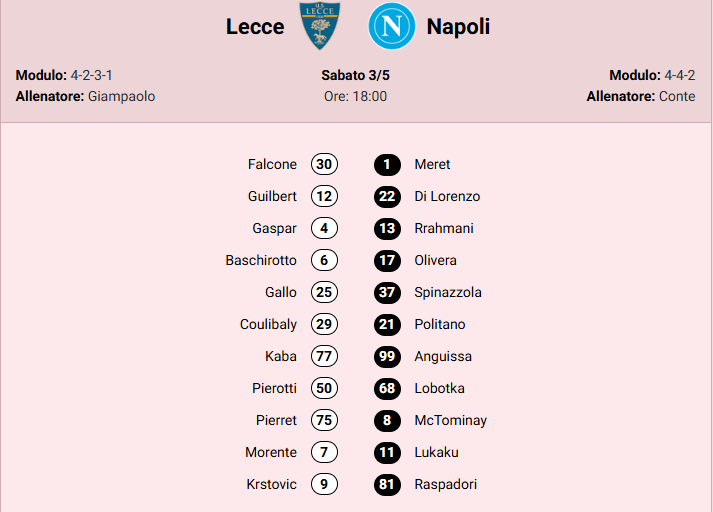713x512 pixels.
Task: Select Lukaku's number 11 jersey badge
Action: (x=387, y=452)
